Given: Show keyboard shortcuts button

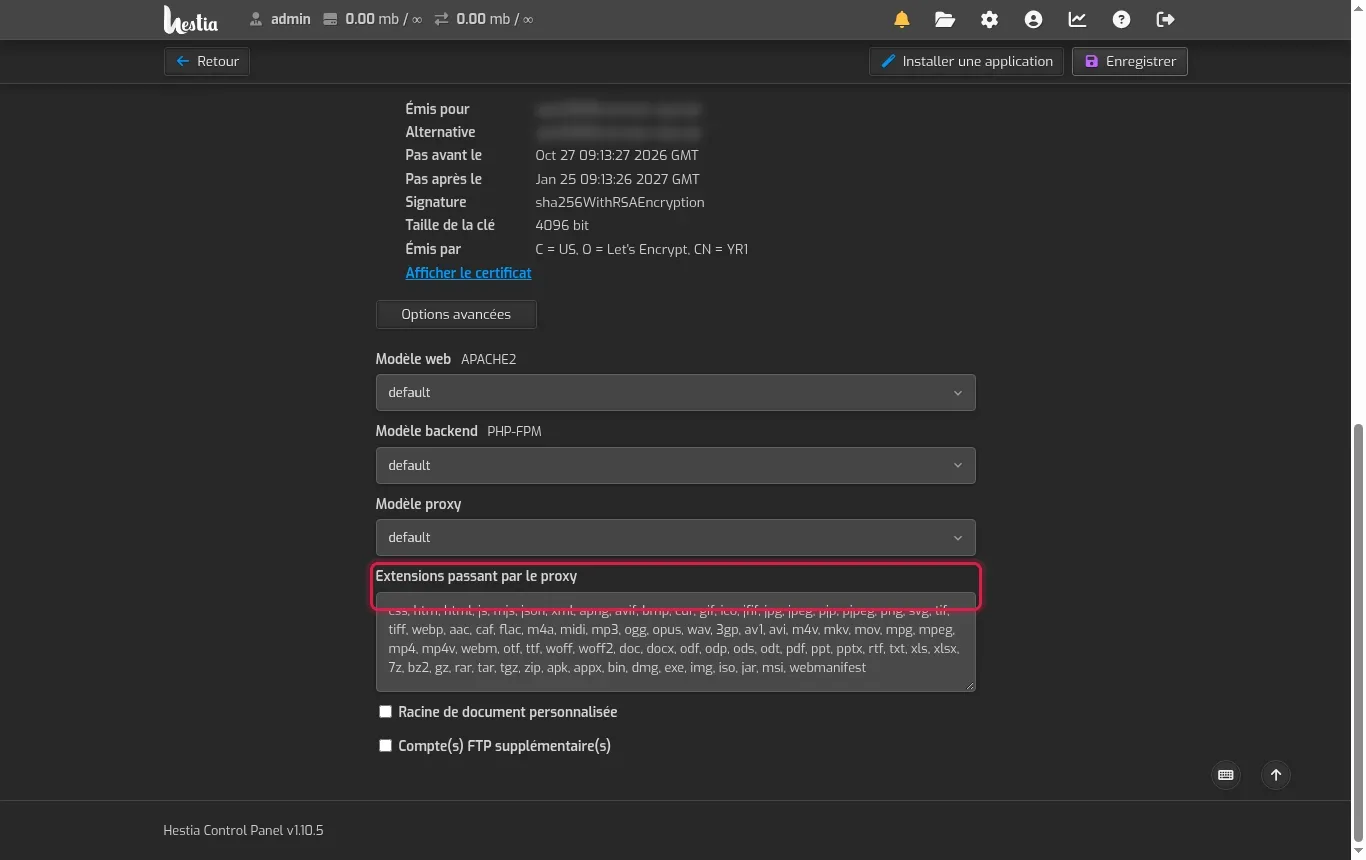Looking at the screenshot, I should point(1226,775).
